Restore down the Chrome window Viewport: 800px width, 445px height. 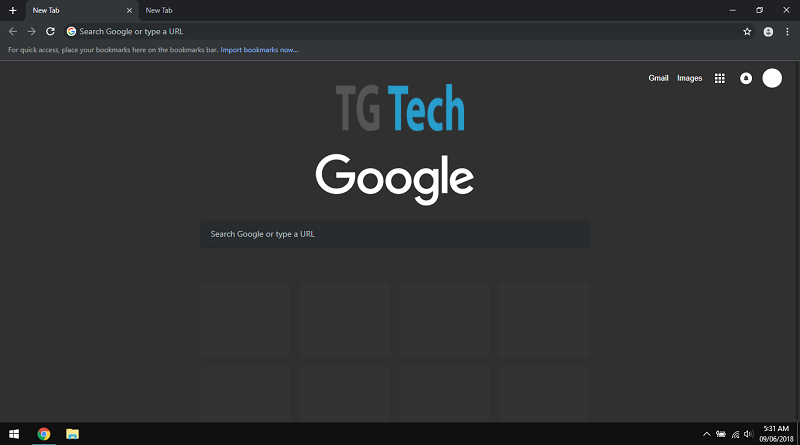tap(759, 10)
